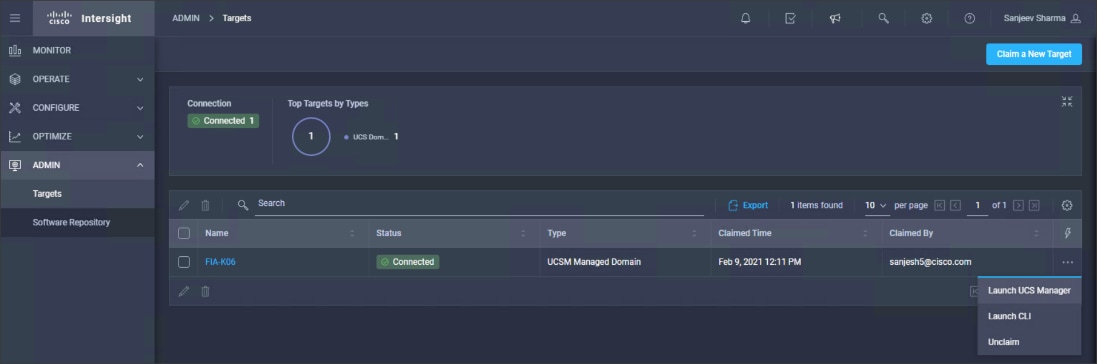Click the ADMIN monitor icon

click(x=15, y=165)
